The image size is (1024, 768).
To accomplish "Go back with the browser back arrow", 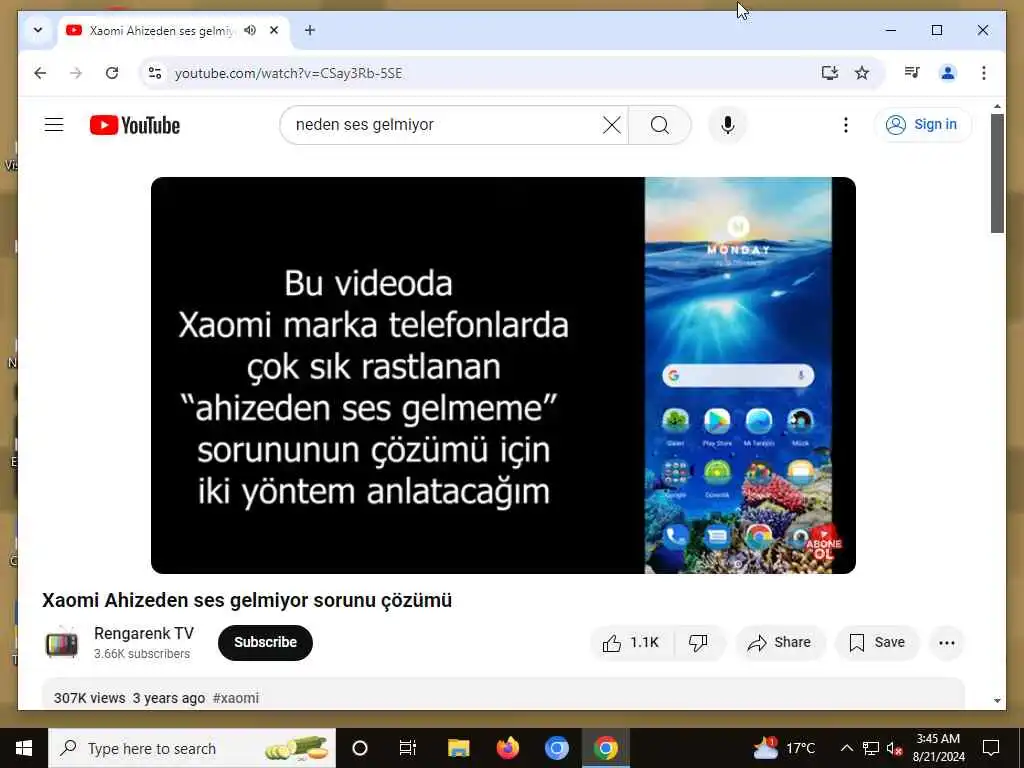I will tap(40, 73).
